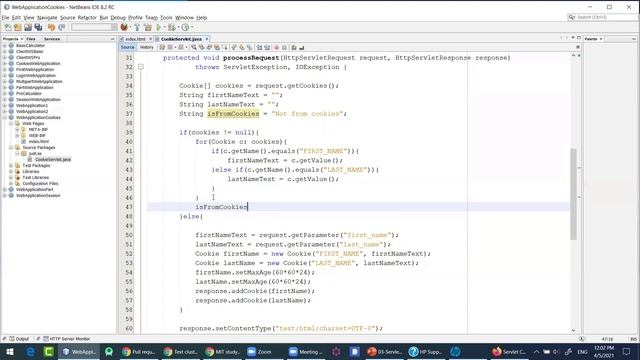Viewport: 640px width, 360px height.
Task: Open the Run Project dropdown arrow
Action: [x=164, y=27]
